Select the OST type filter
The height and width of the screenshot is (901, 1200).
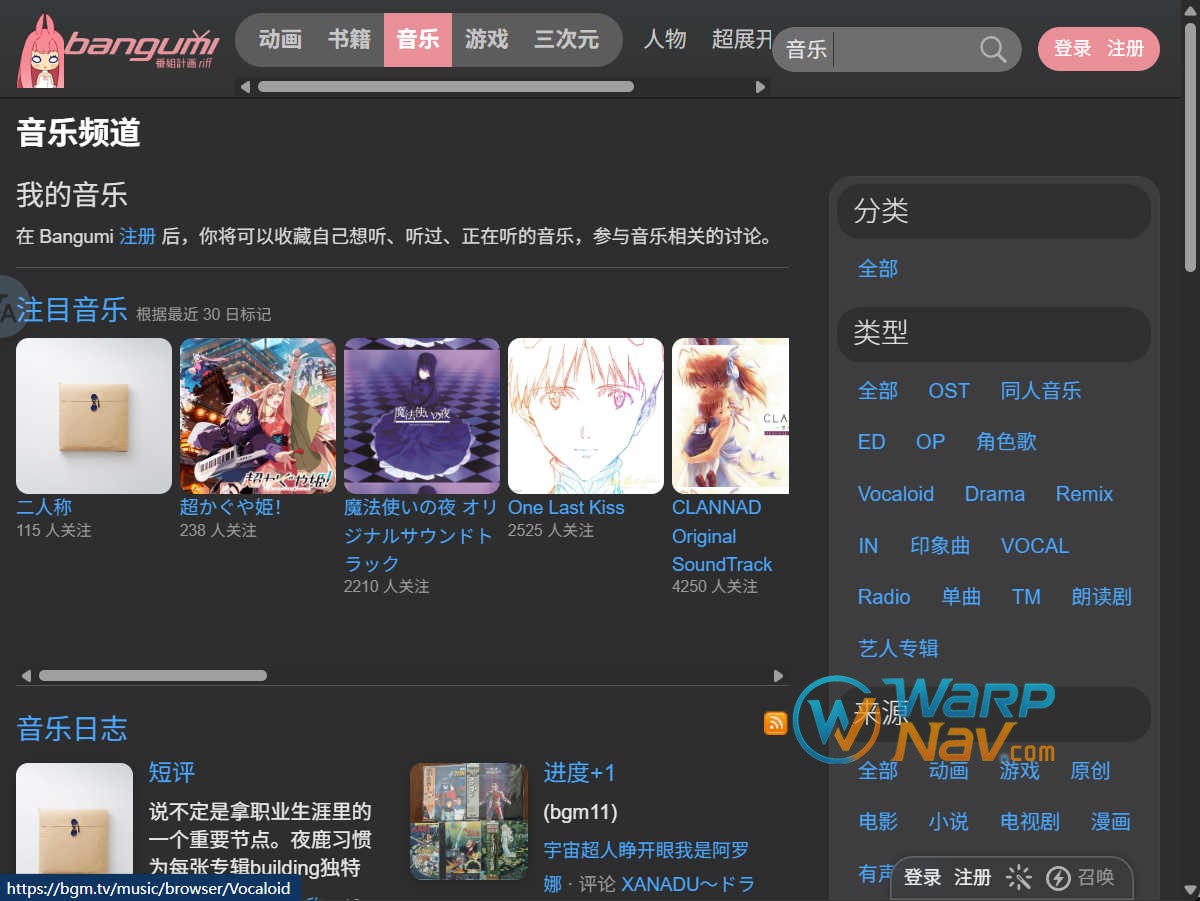coord(948,391)
